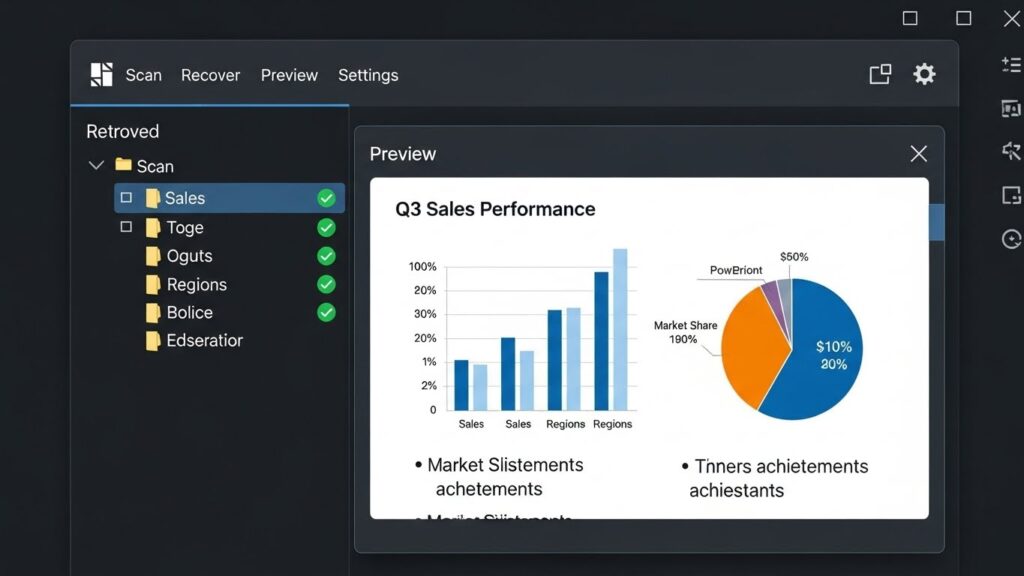Select the Edseratior folder in the tree
The height and width of the screenshot is (576, 1024).
204,341
